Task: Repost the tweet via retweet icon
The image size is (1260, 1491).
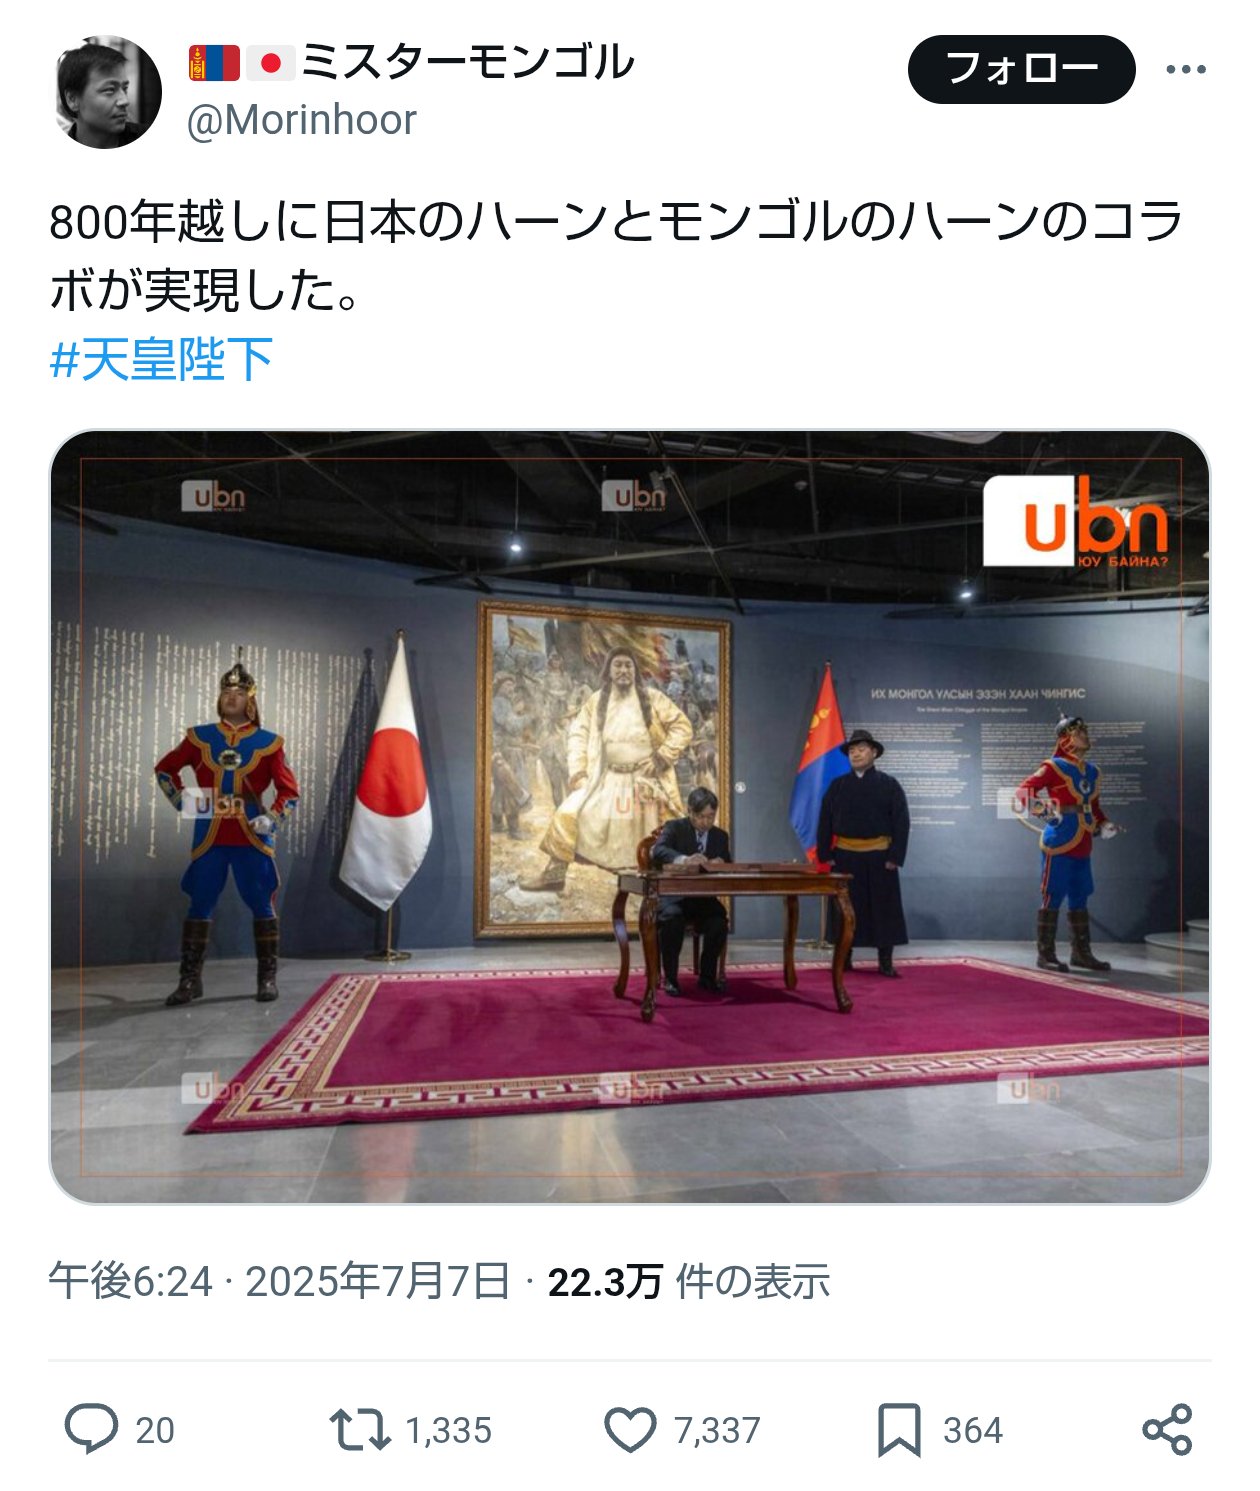Action: pyautogui.click(x=360, y=1429)
